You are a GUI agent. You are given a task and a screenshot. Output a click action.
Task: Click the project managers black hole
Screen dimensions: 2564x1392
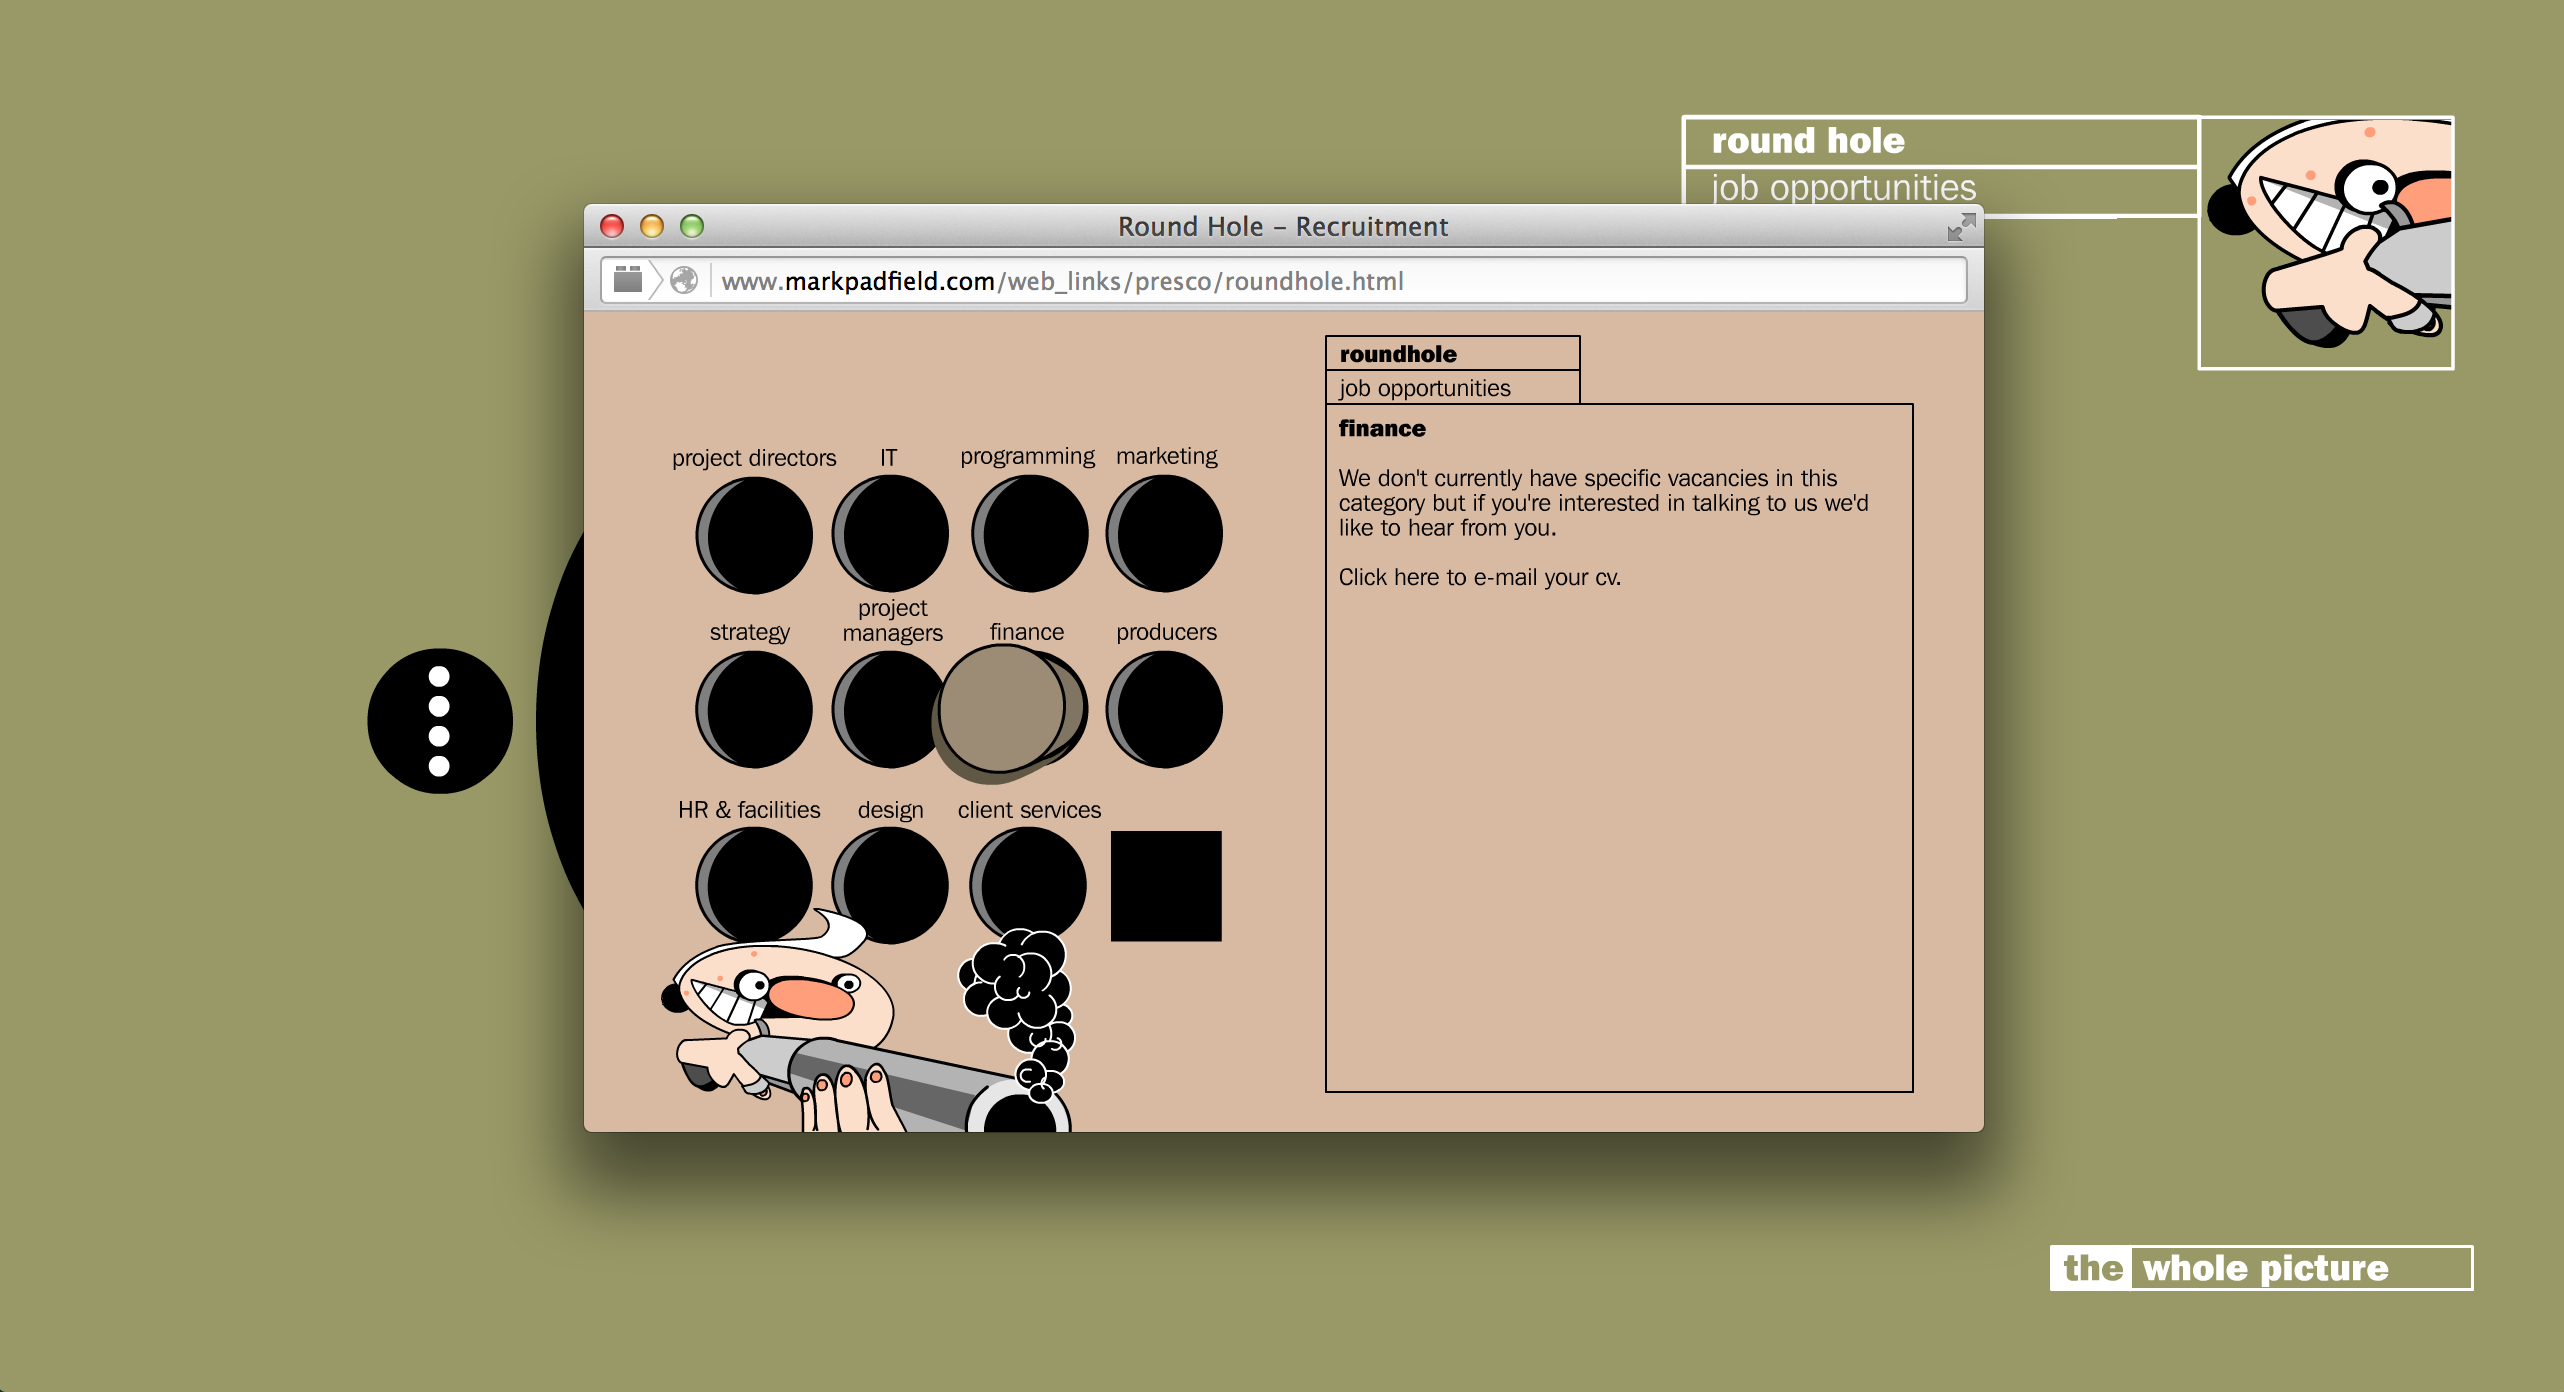point(885,710)
